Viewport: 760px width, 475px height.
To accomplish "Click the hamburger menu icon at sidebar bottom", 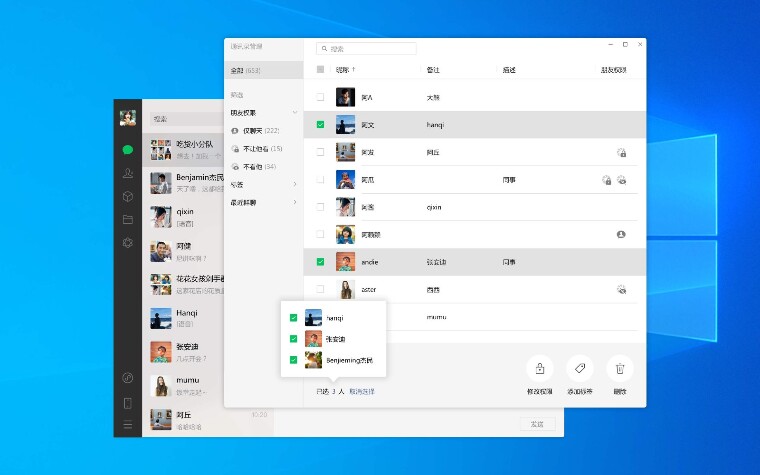I will point(127,425).
